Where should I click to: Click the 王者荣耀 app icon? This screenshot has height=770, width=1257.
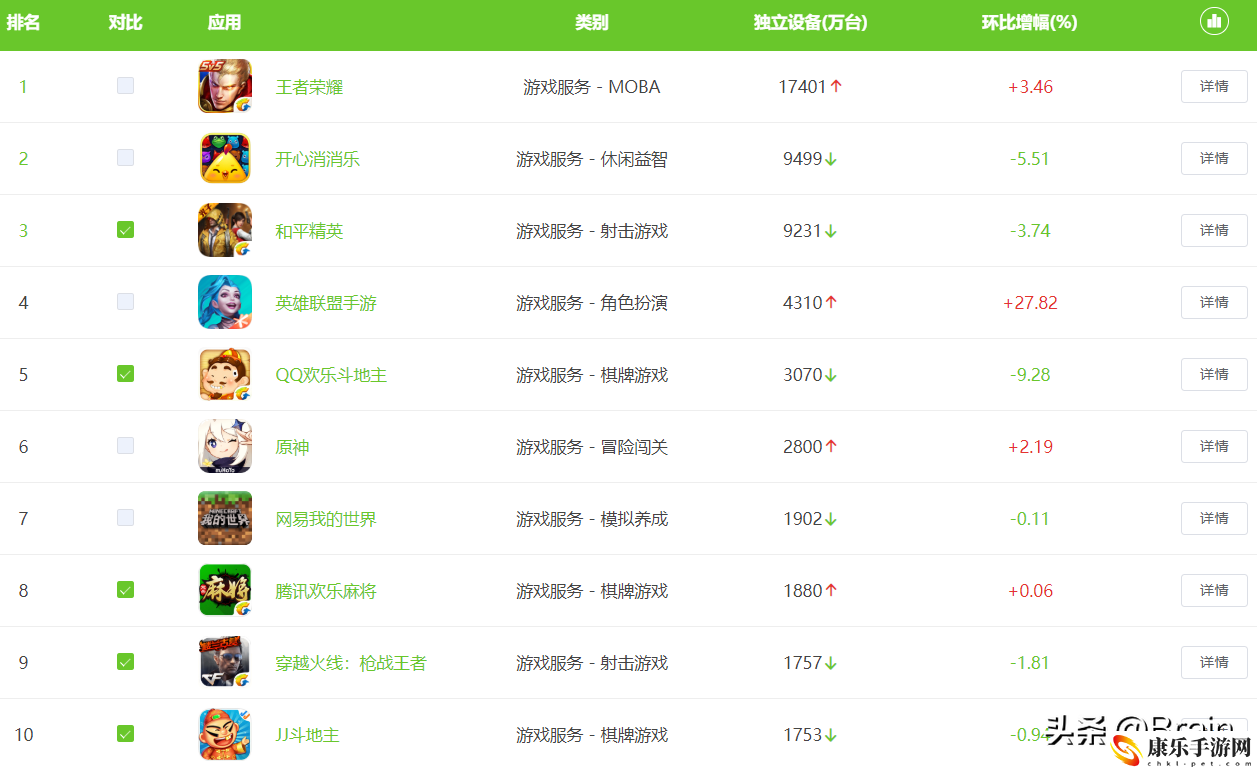click(225, 86)
